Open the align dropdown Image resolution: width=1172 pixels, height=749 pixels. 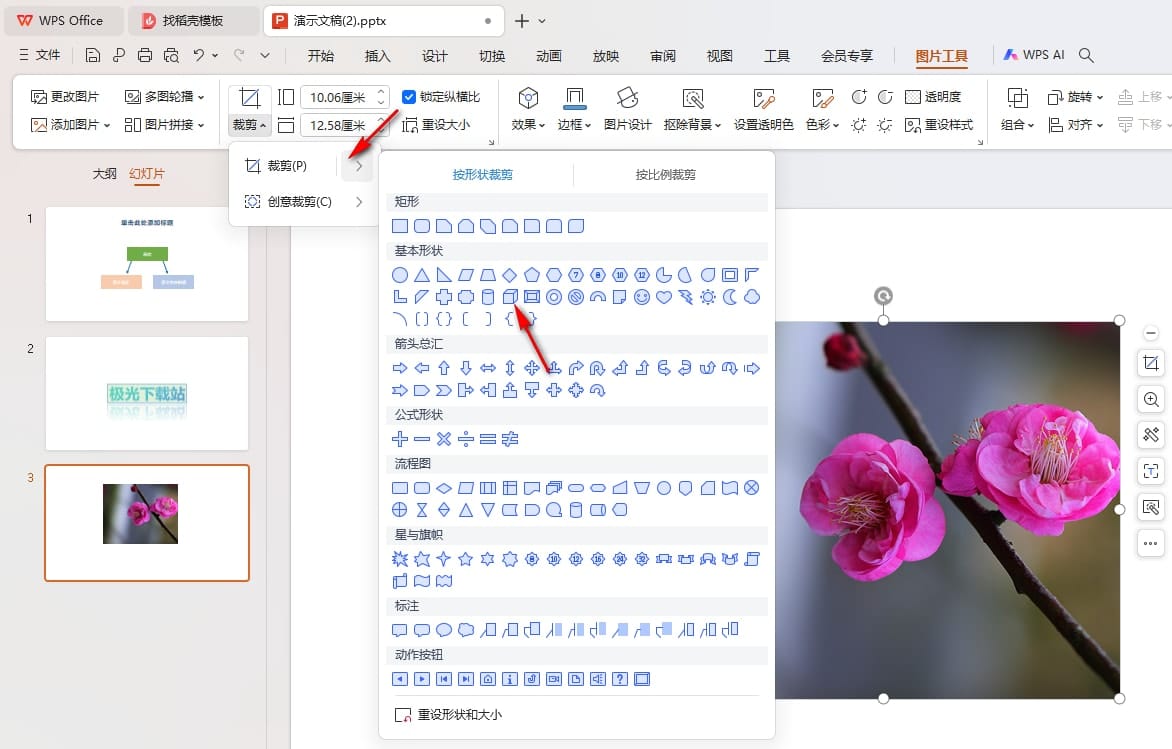(1075, 125)
